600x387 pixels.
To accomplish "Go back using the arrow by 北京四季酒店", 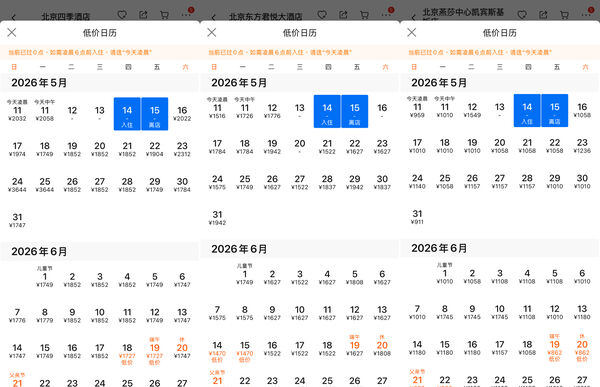I will coord(14,17).
